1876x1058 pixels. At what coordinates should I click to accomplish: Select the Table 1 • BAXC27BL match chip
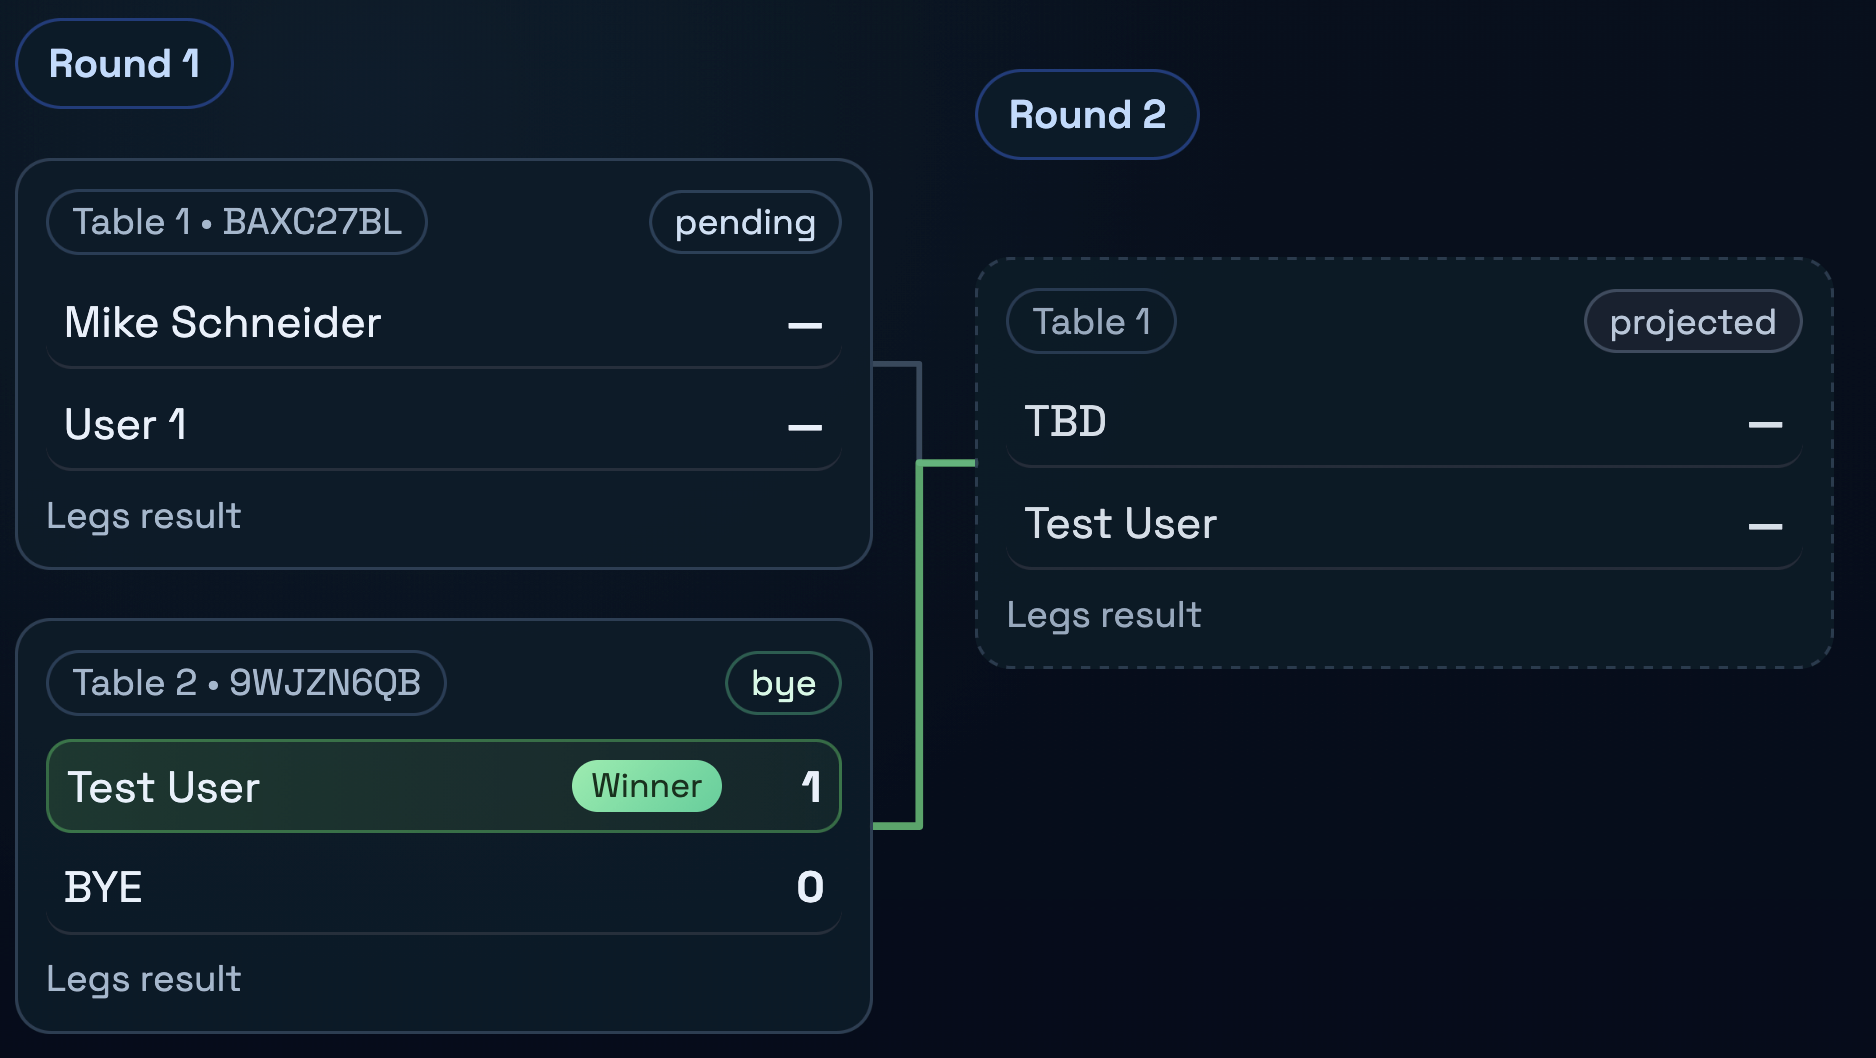tap(236, 222)
